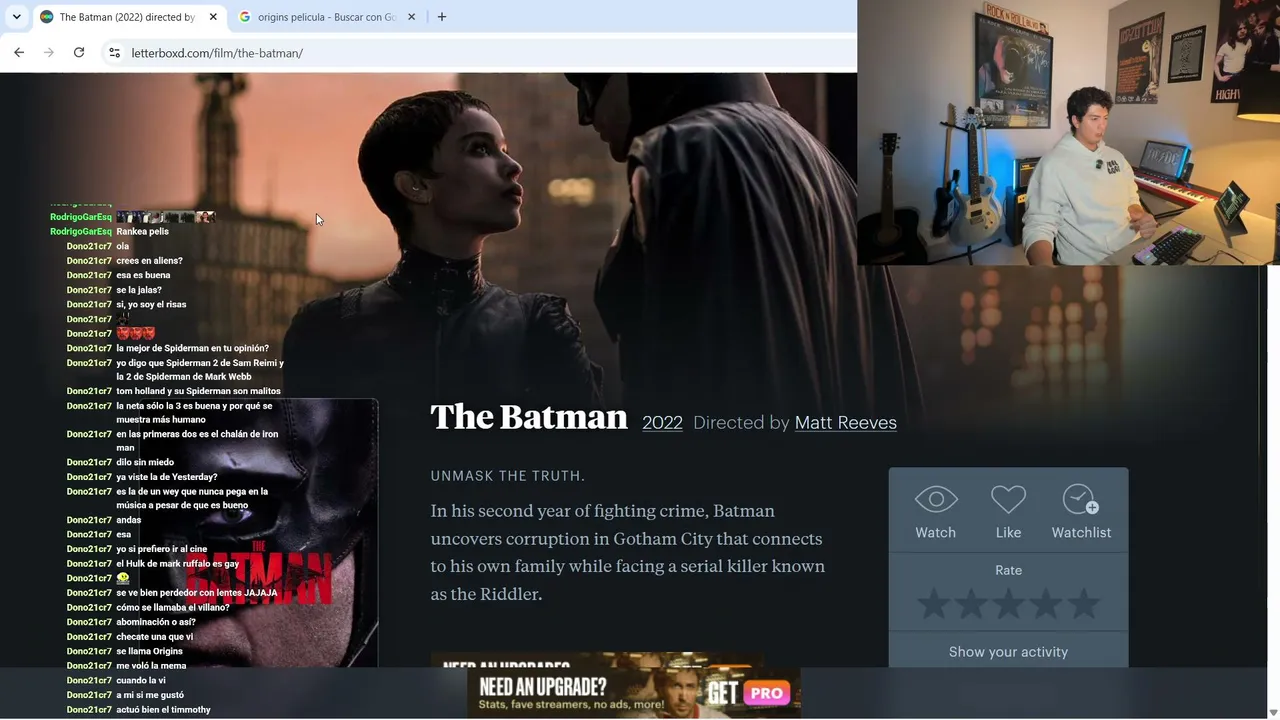The width and height of the screenshot is (1280, 720).
Task: Click chat message 'se llama Origins'
Action: tap(149, 651)
